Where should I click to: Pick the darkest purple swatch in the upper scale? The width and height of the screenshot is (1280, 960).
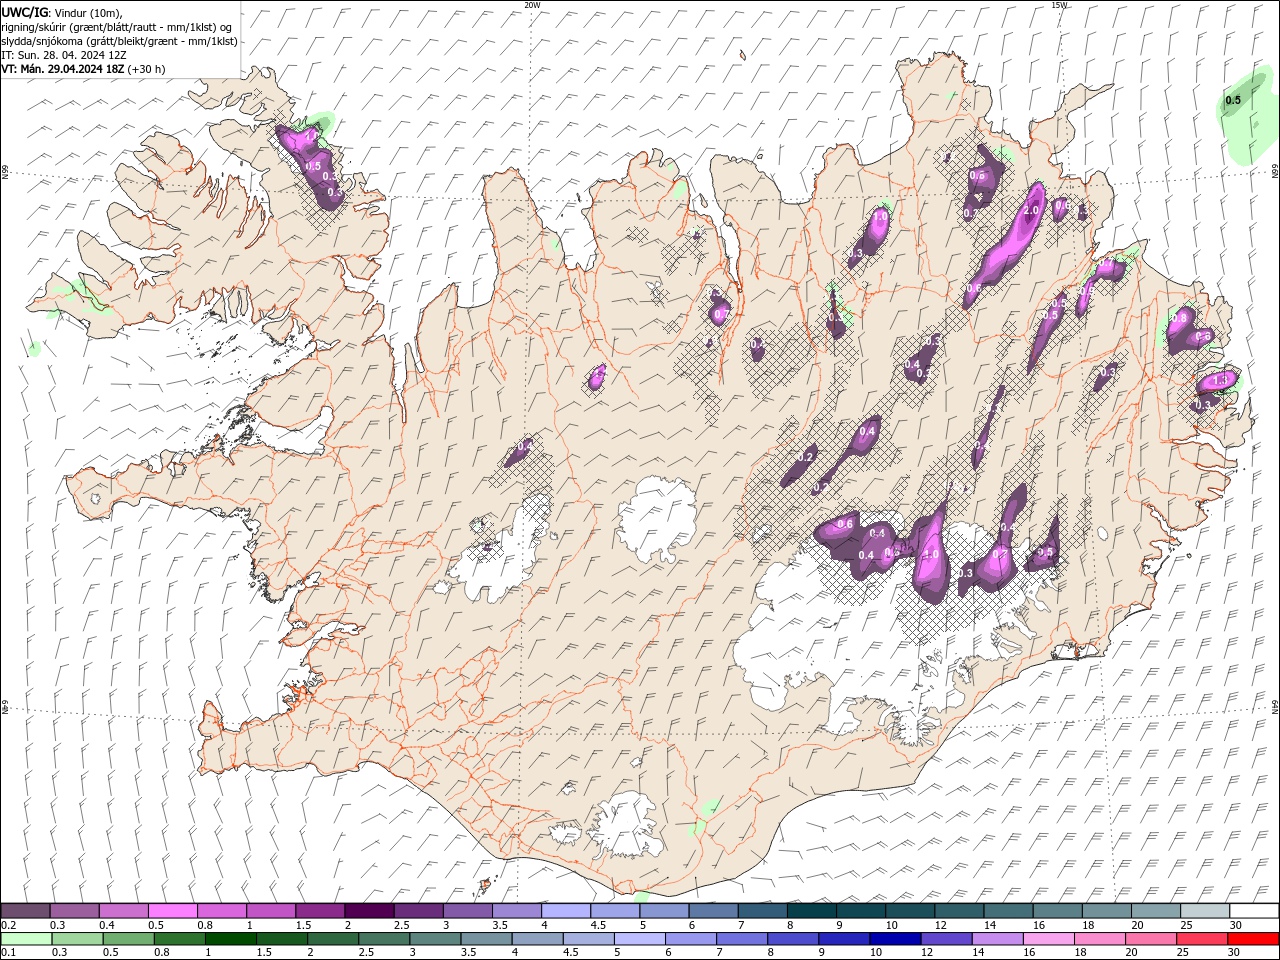(369, 911)
